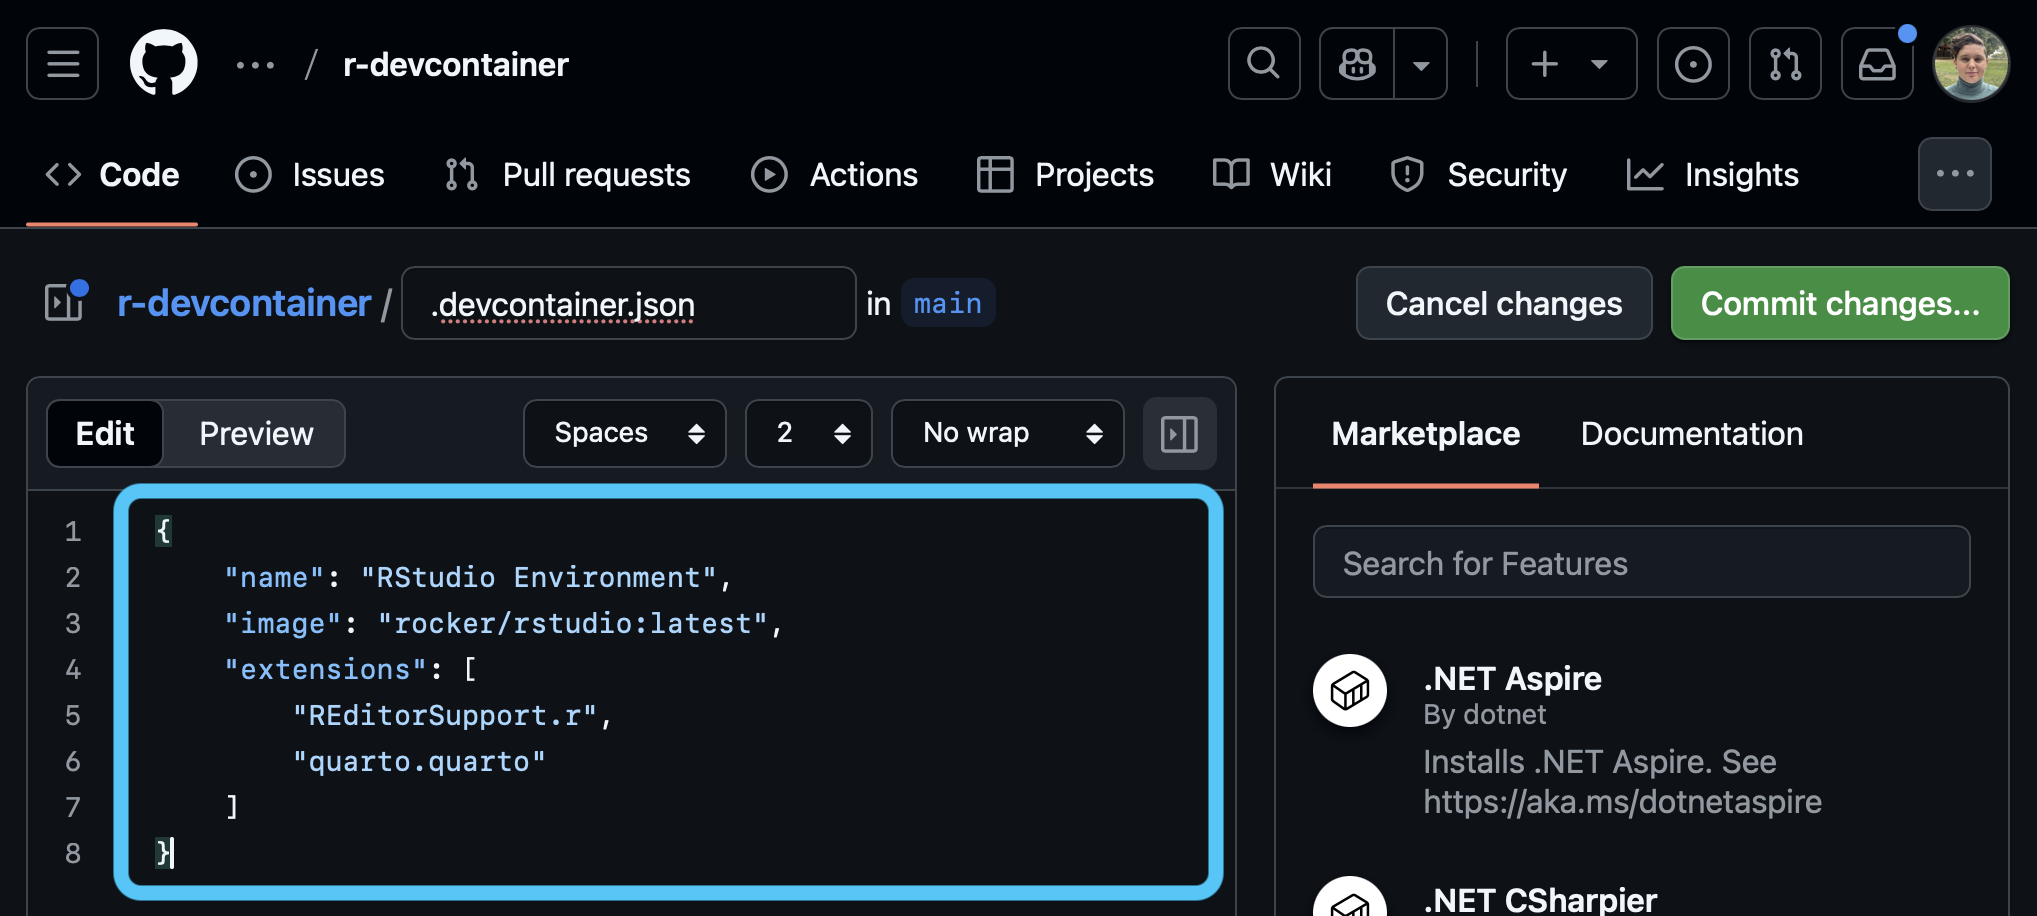Click "REditorSupport.r" on line 5
This screenshot has height=916, width=2037.
point(445,716)
